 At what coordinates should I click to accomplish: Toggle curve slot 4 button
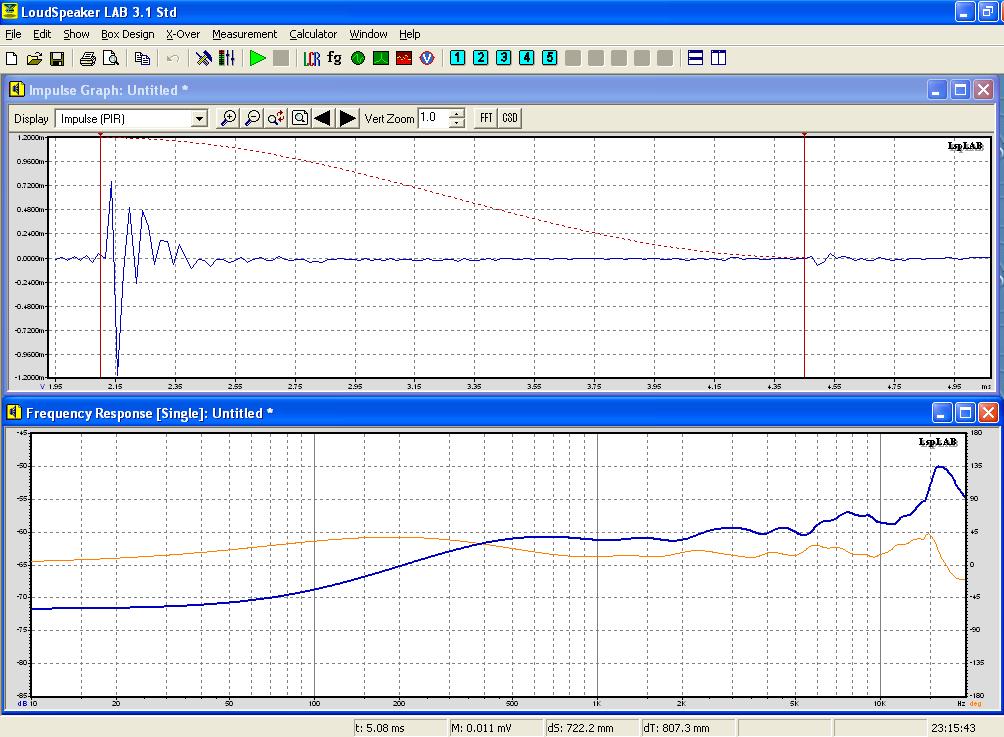(x=526, y=58)
